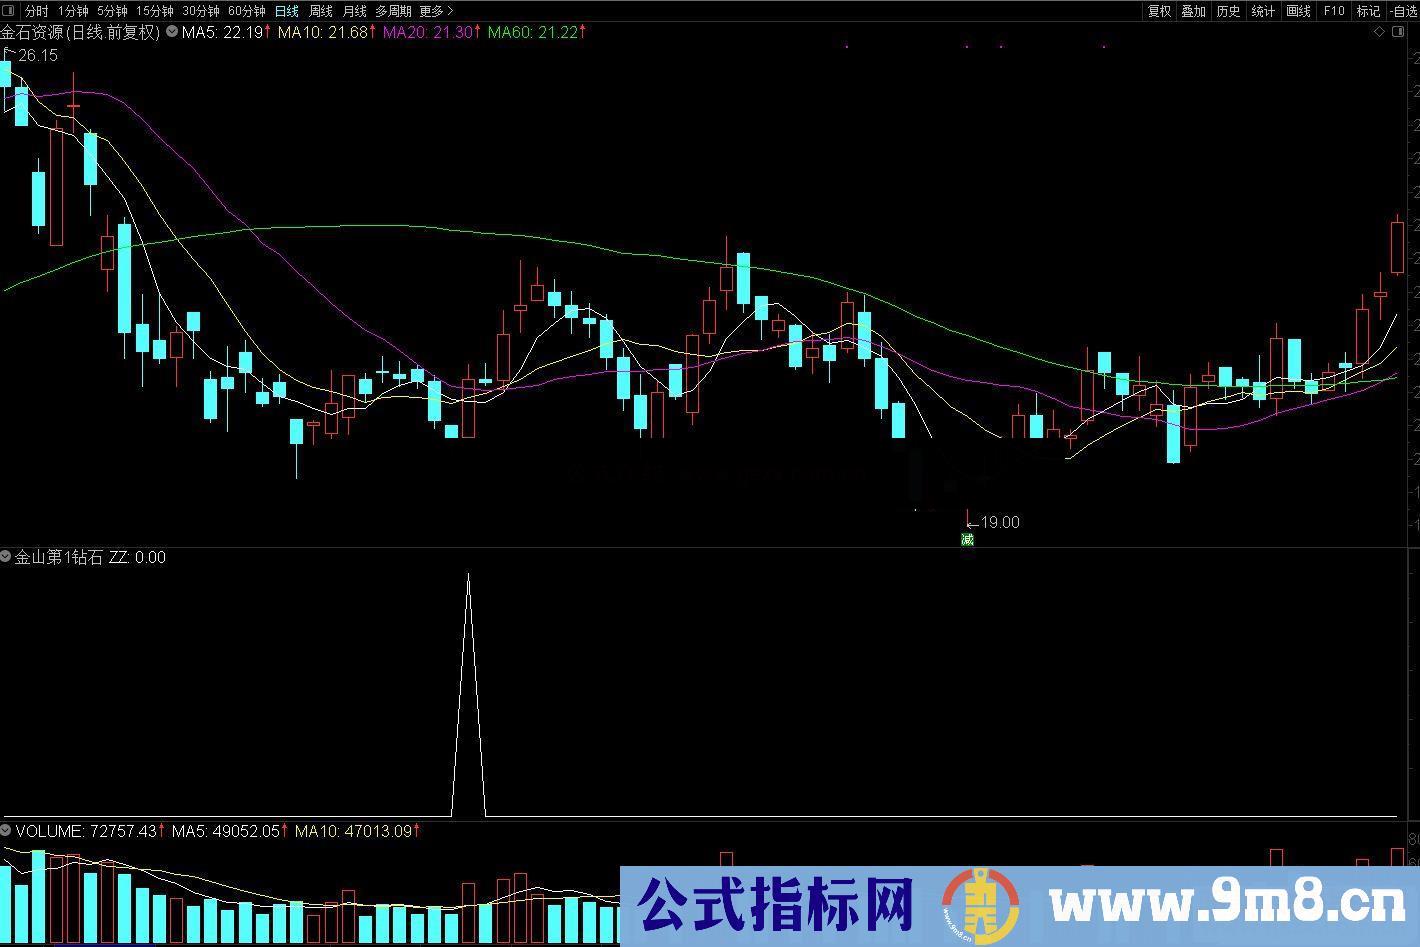This screenshot has width=1420, height=947.
Task: Switch to 30分钟 period tab
Action: 200,11
